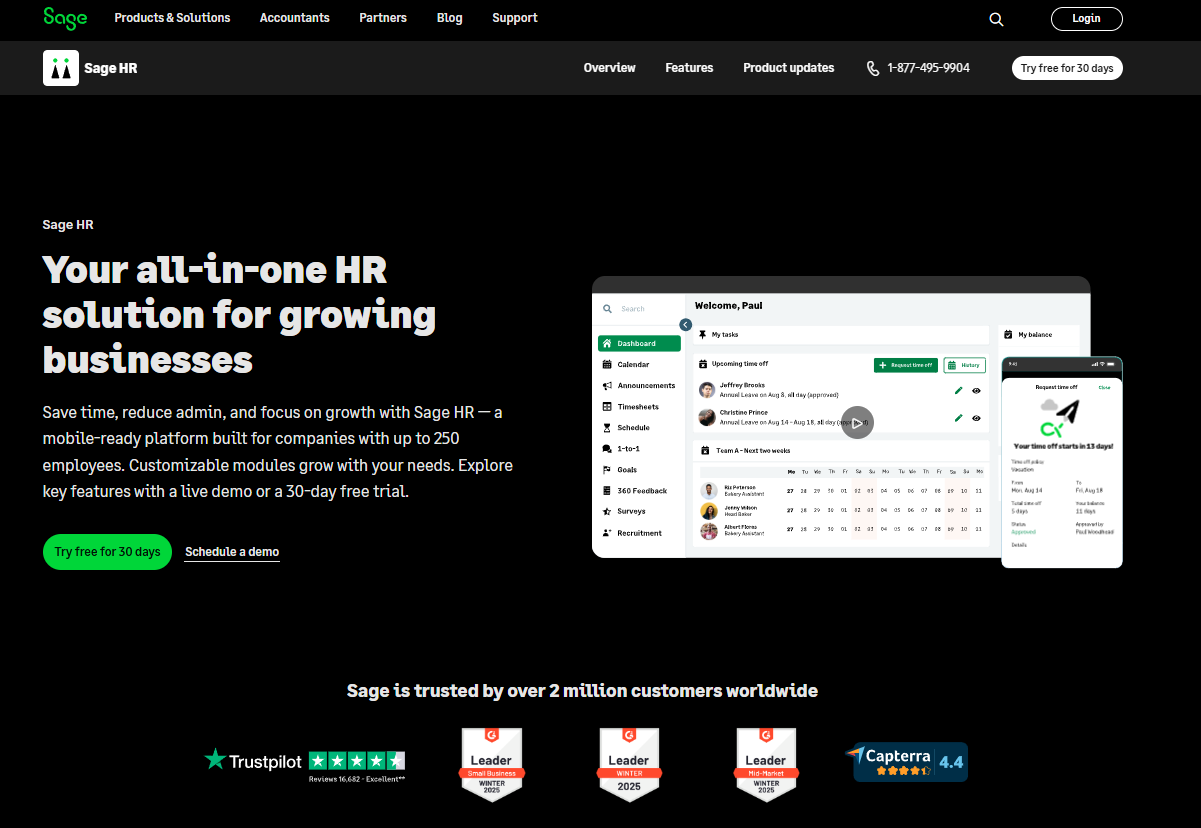Click the My tasks pin icon
Image resolution: width=1201 pixels, height=828 pixels.
[703, 335]
